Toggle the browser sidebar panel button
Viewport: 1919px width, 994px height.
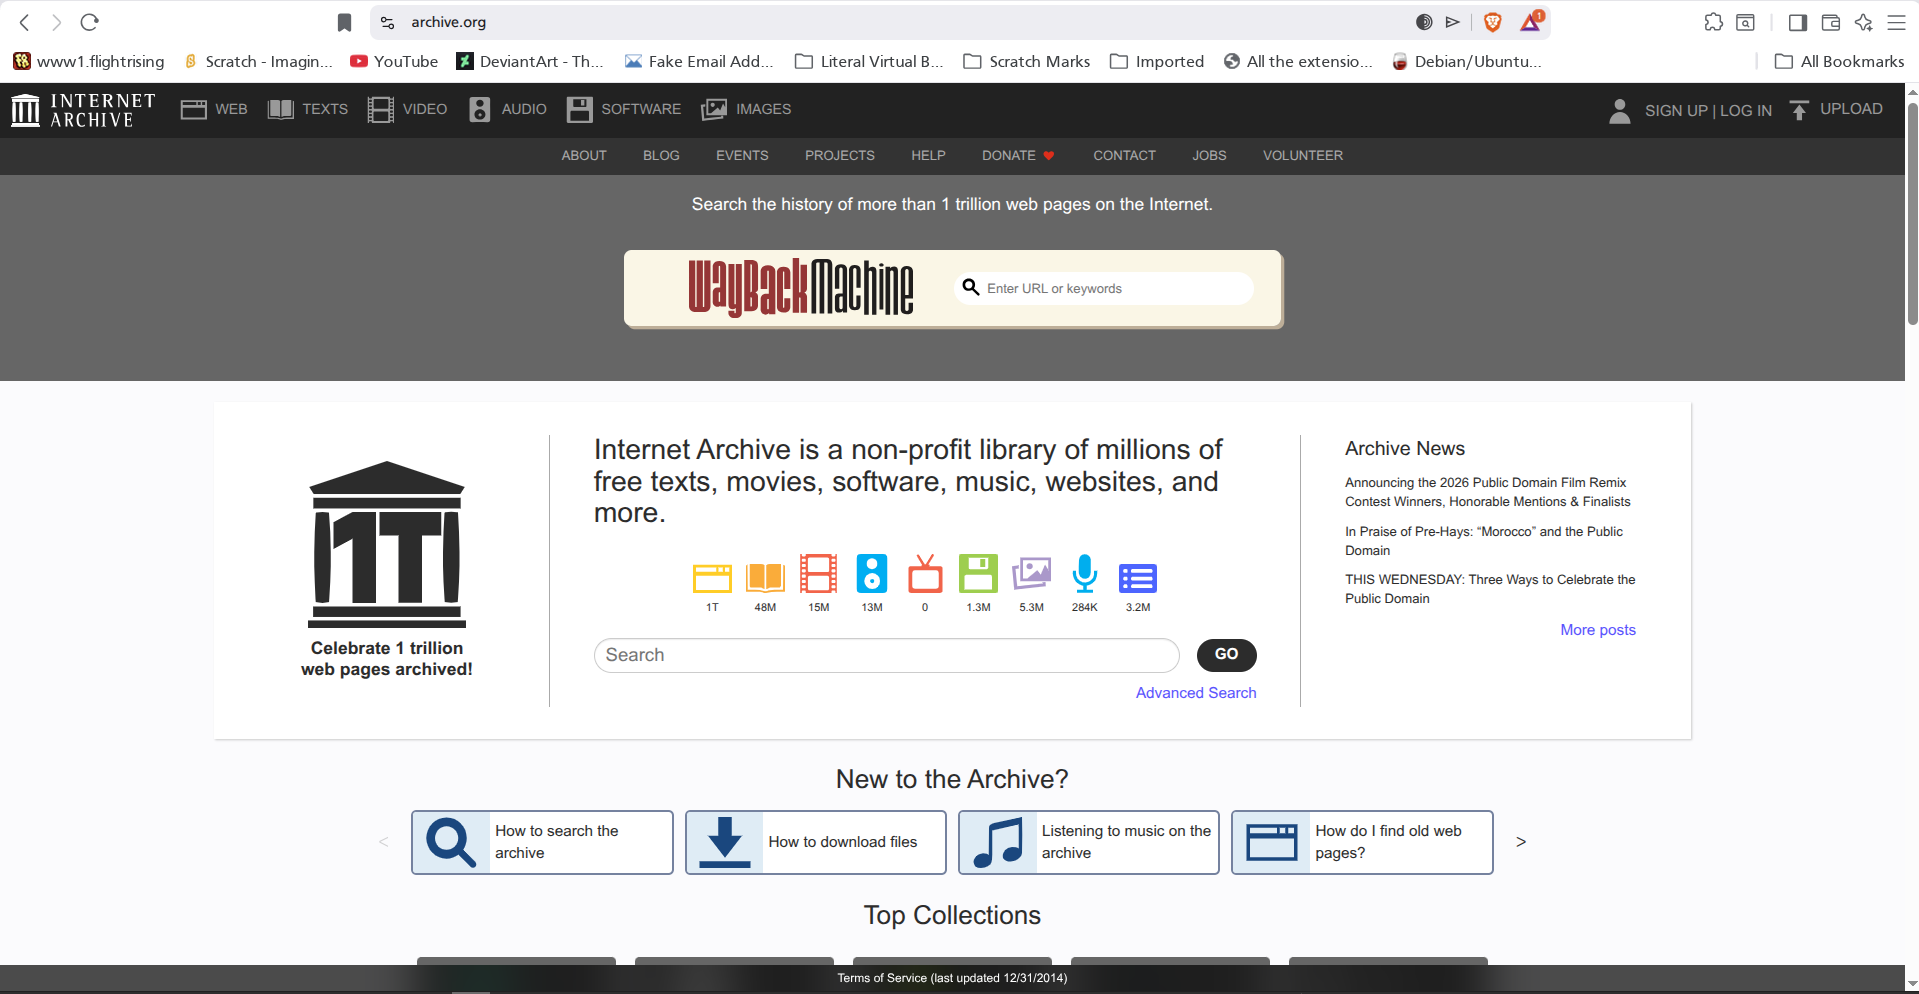[x=1797, y=22]
